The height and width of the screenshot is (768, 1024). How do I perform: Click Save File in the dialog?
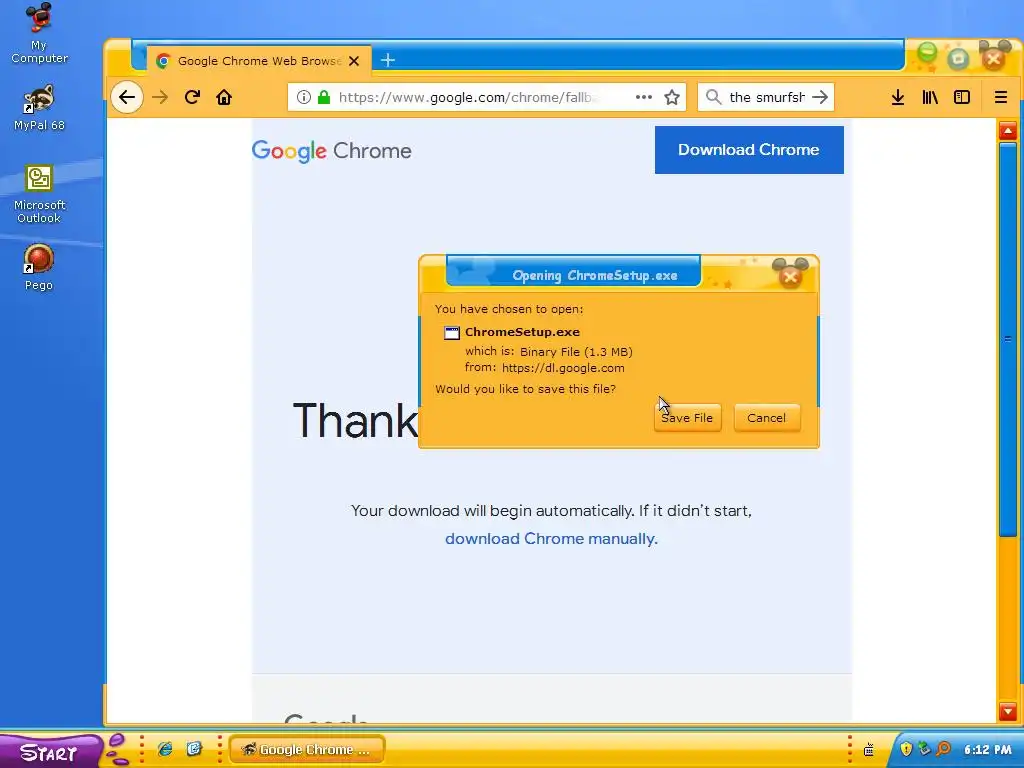point(687,418)
